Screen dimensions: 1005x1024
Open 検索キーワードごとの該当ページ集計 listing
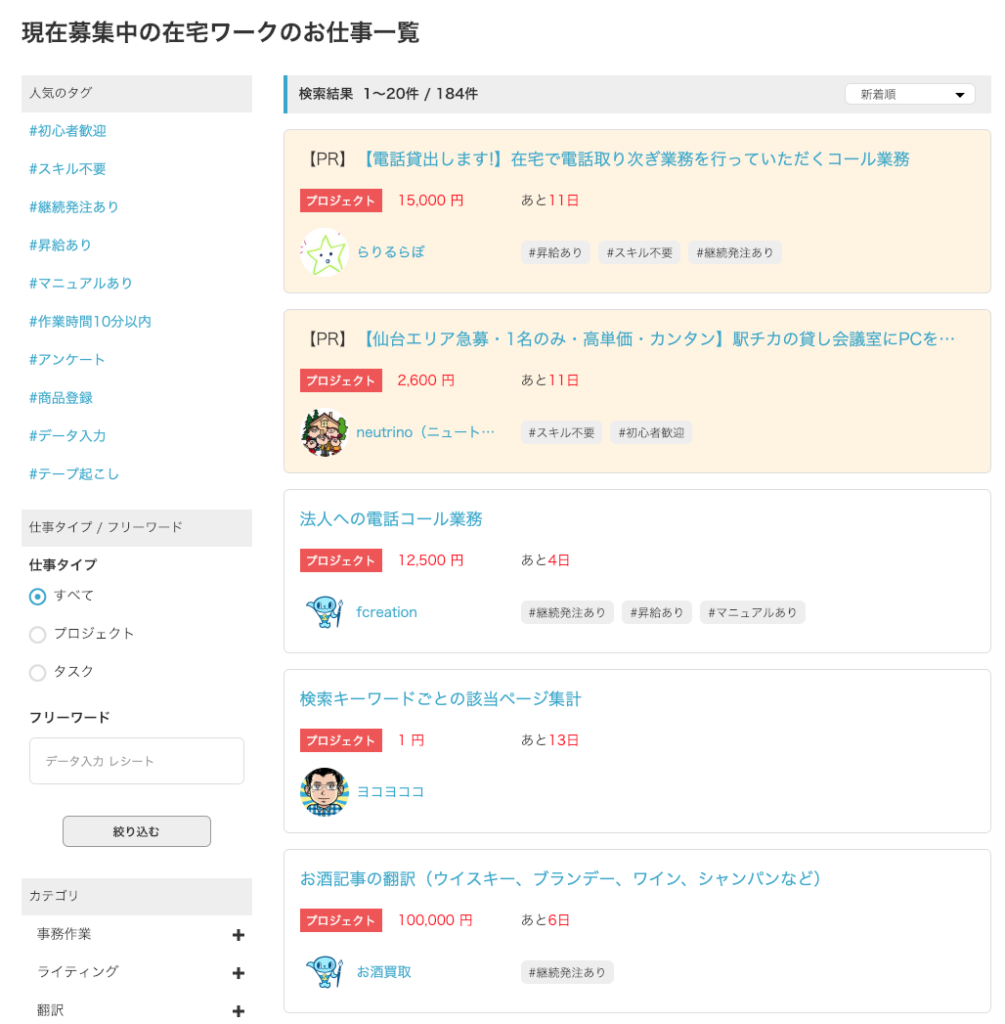point(440,699)
